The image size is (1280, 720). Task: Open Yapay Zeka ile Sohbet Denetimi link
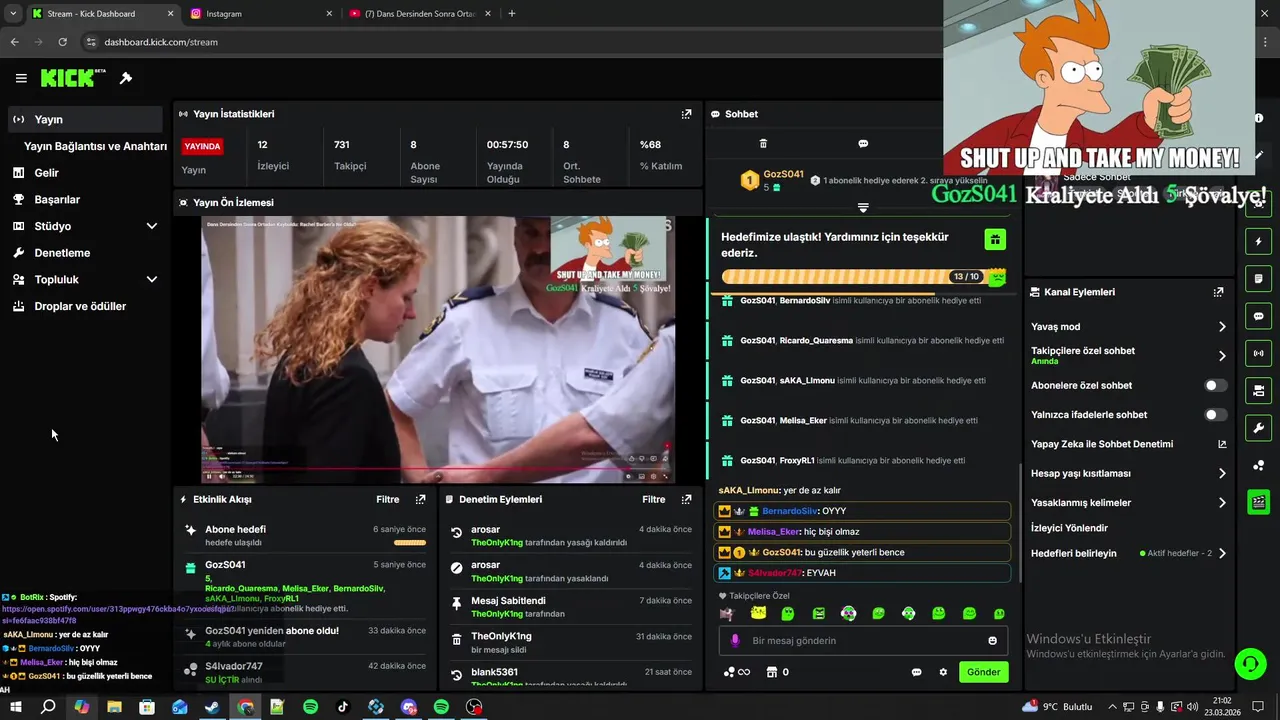click(1129, 444)
